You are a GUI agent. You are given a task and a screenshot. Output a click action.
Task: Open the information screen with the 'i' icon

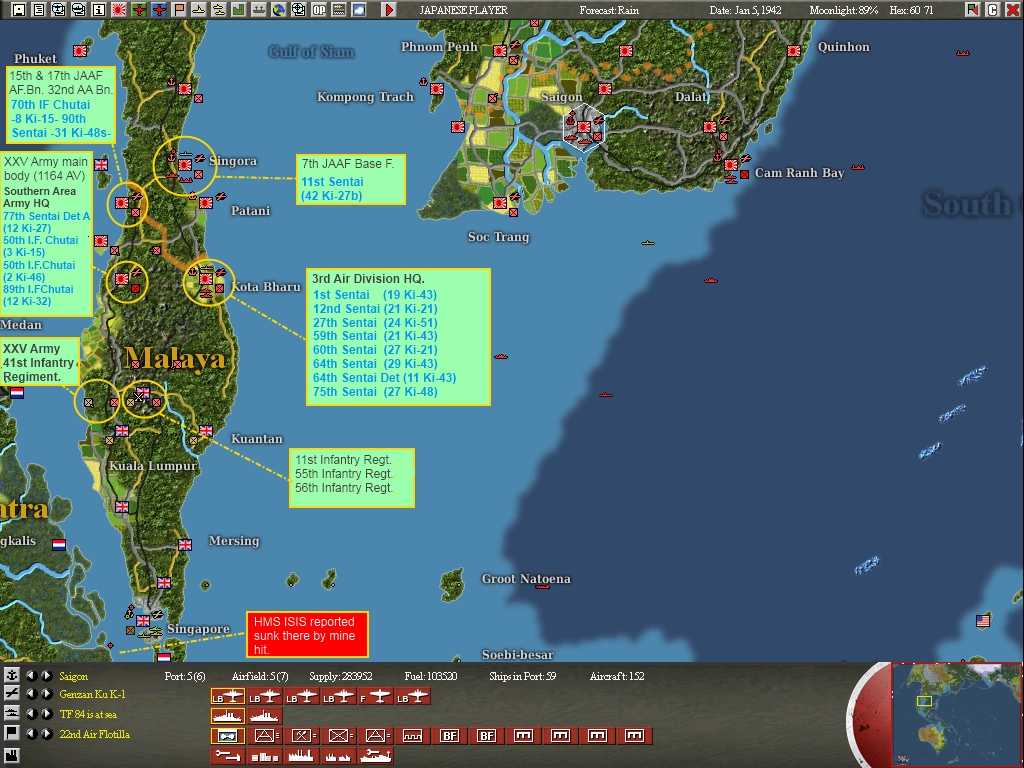[98, 9]
